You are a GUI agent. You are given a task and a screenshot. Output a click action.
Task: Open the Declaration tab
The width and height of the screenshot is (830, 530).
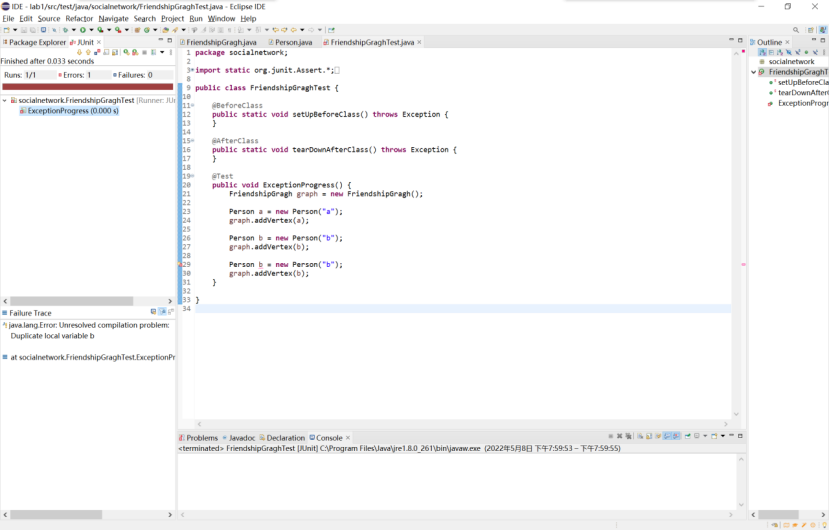282,438
